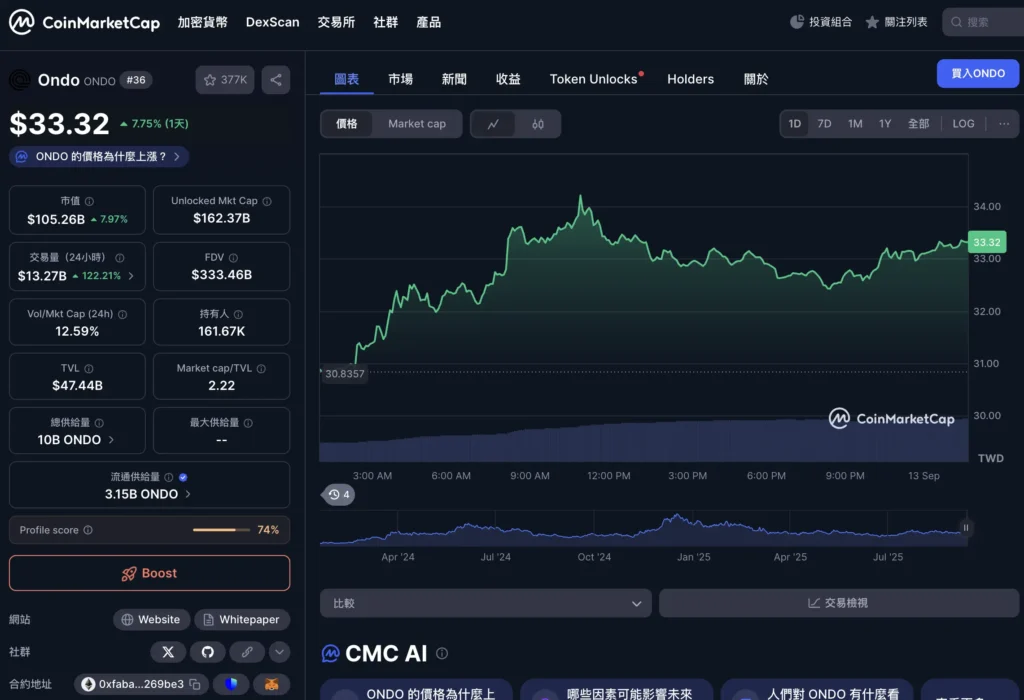Viewport: 1024px width, 700px height.
Task: Open ONDO 的價格為什麼上漲 explanation
Action: tap(99, 157)
